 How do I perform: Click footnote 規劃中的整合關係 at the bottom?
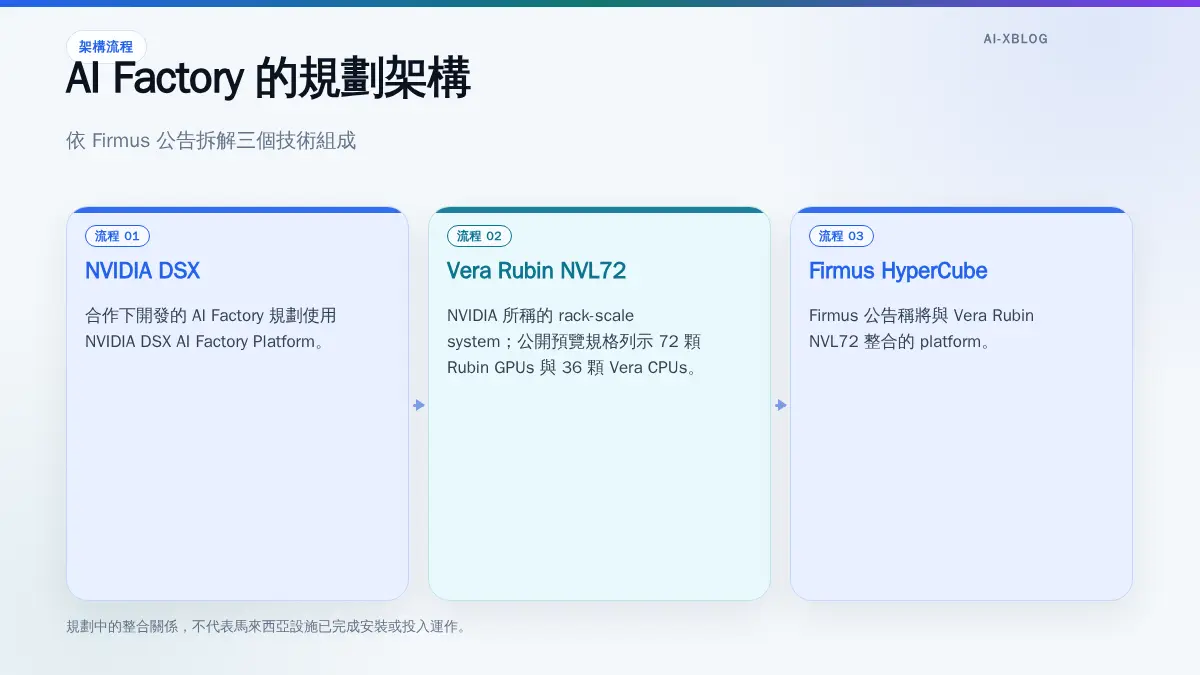pos(267,627)
